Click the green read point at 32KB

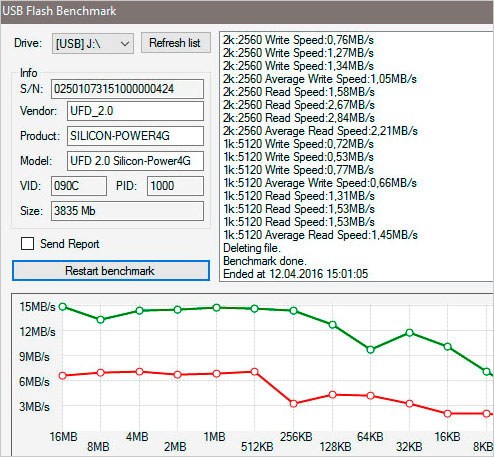pos(410,333)
